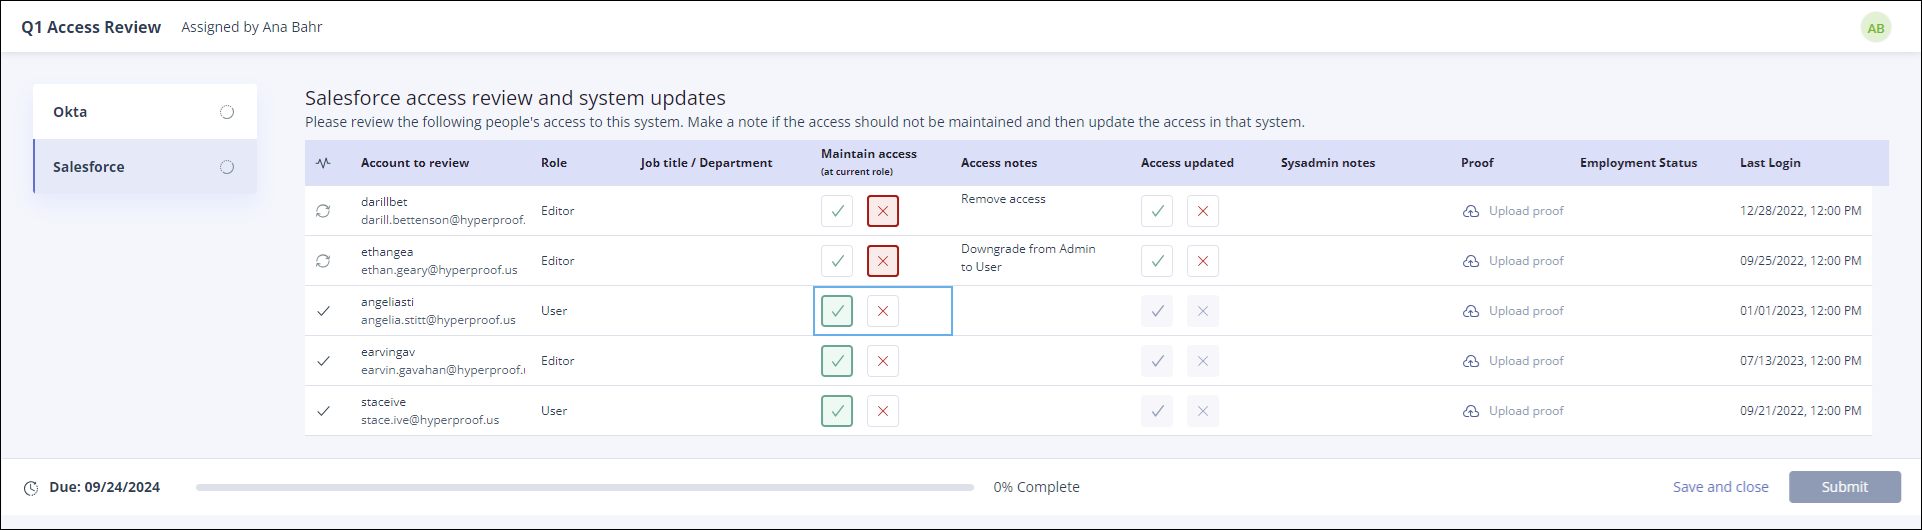Click the Last Login column header
Viewport: 1922px width, 530px height.
[x=1770, y=163]
